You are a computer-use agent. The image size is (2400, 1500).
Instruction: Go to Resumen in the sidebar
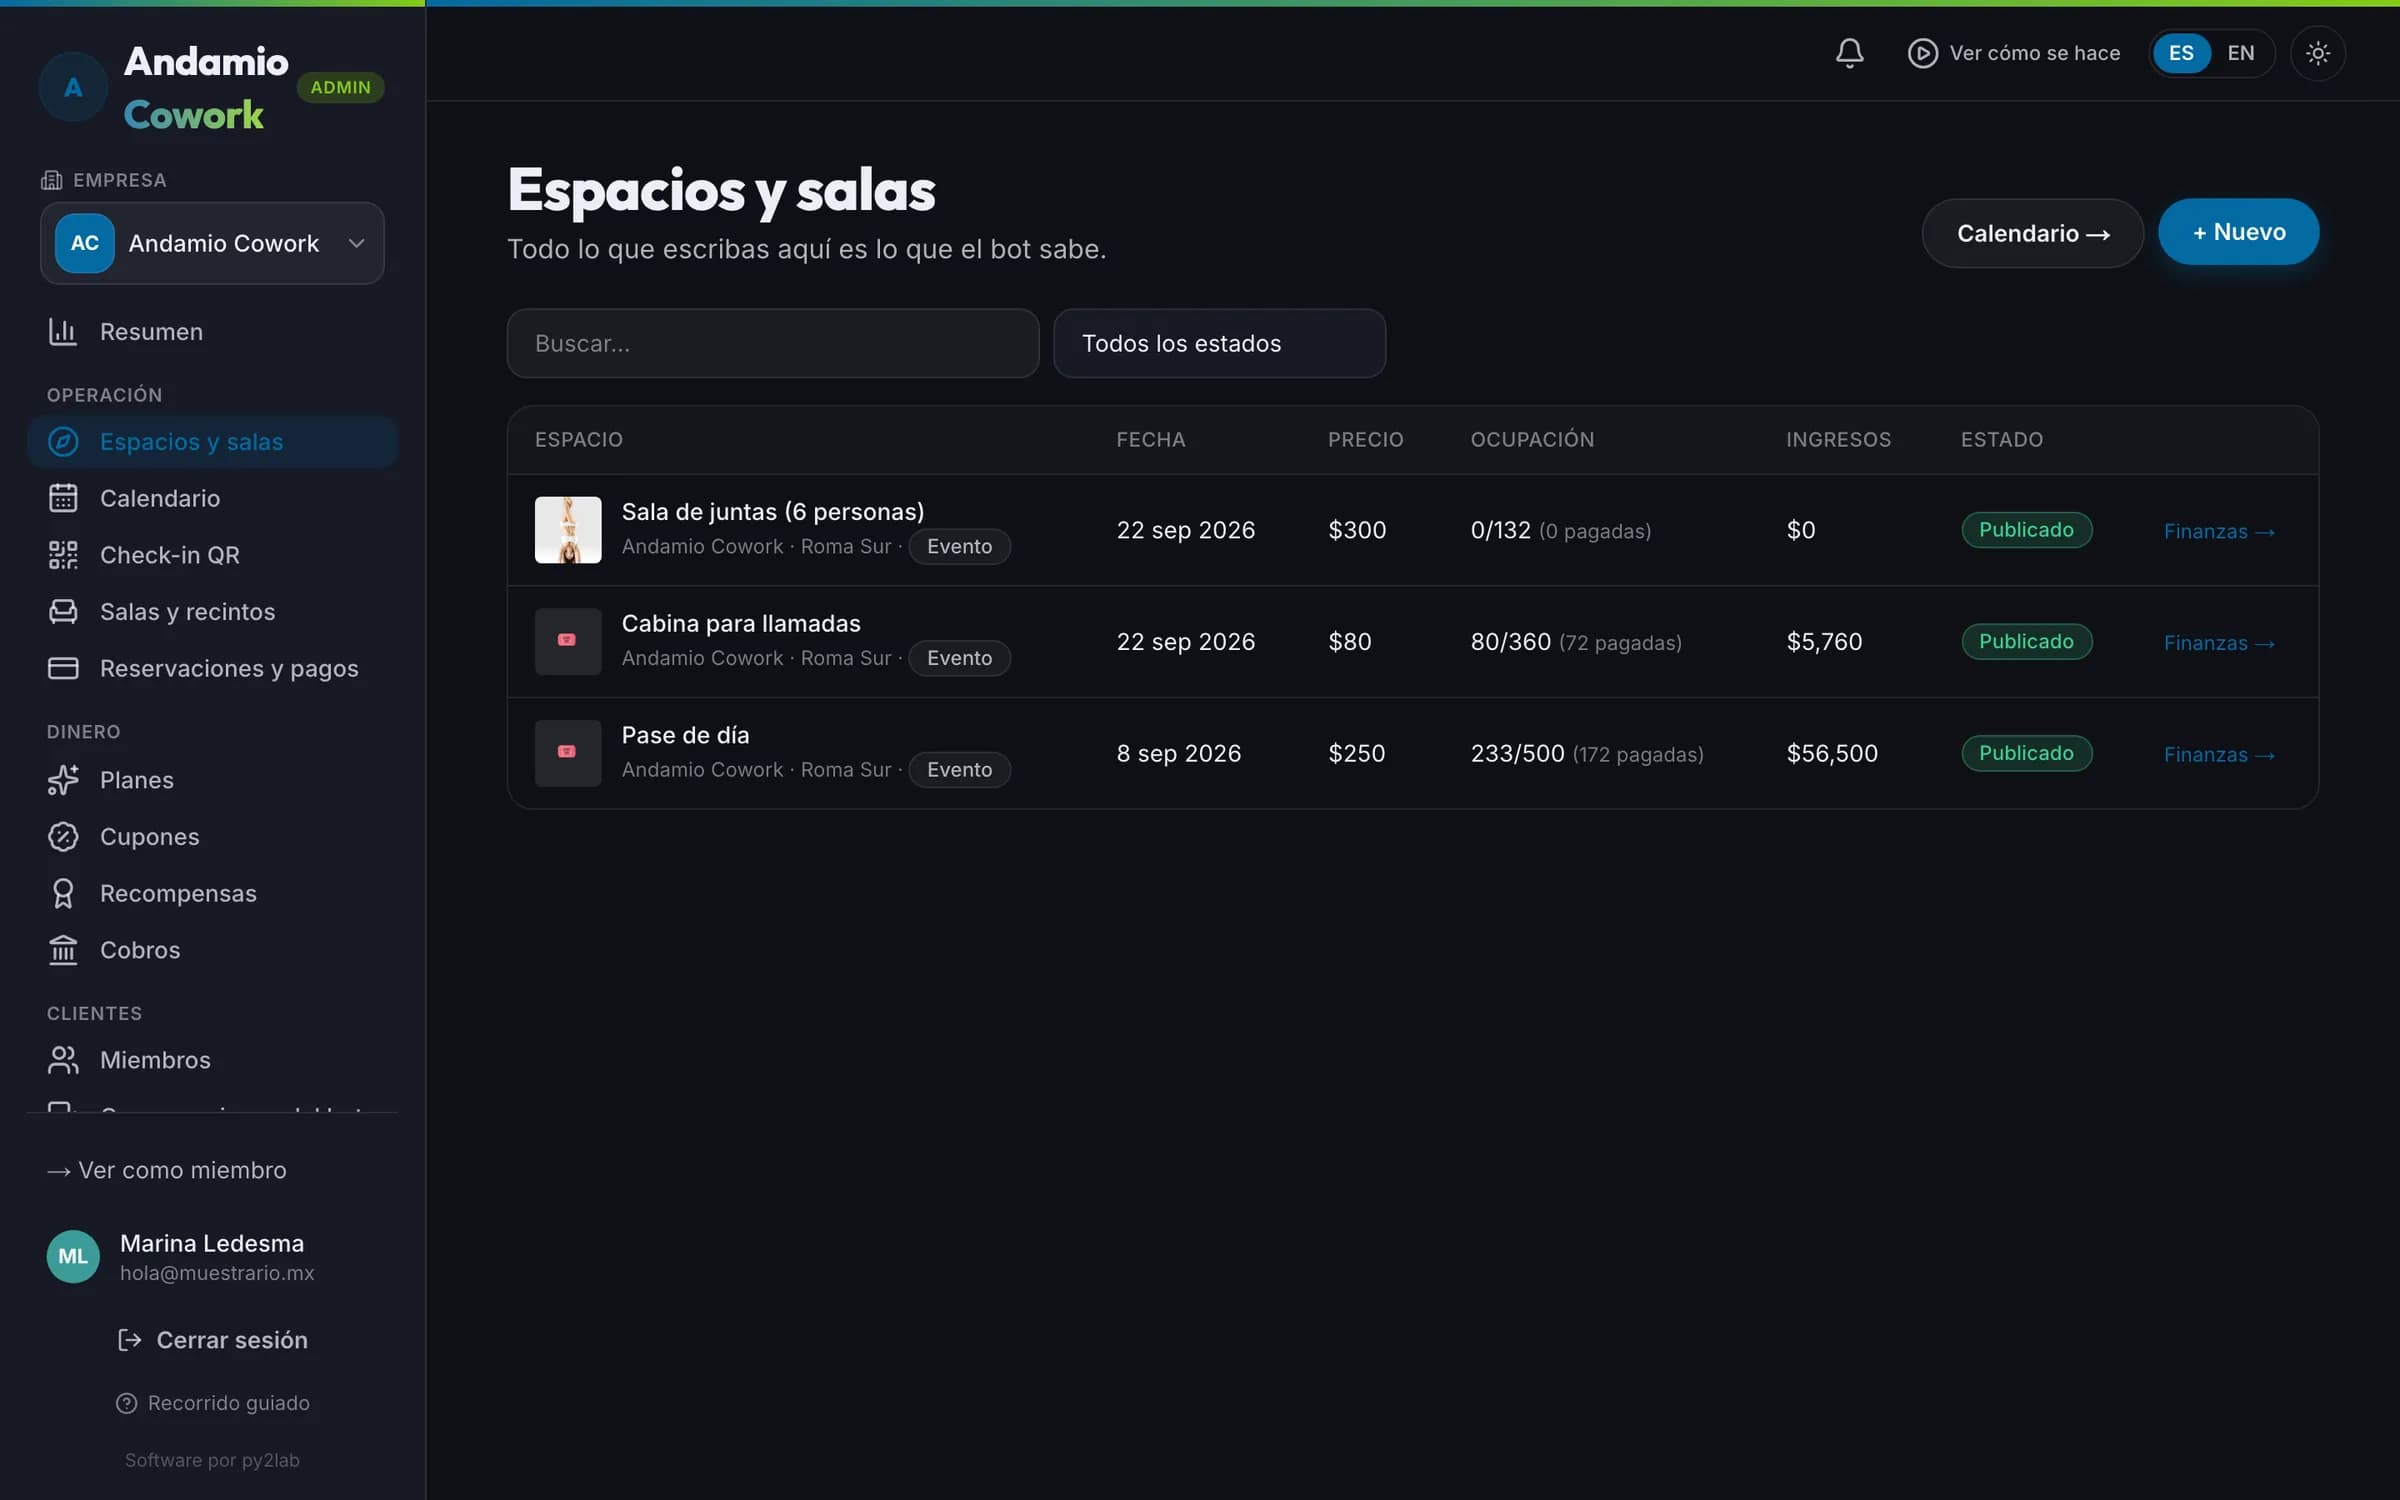(x=212, y=331)
